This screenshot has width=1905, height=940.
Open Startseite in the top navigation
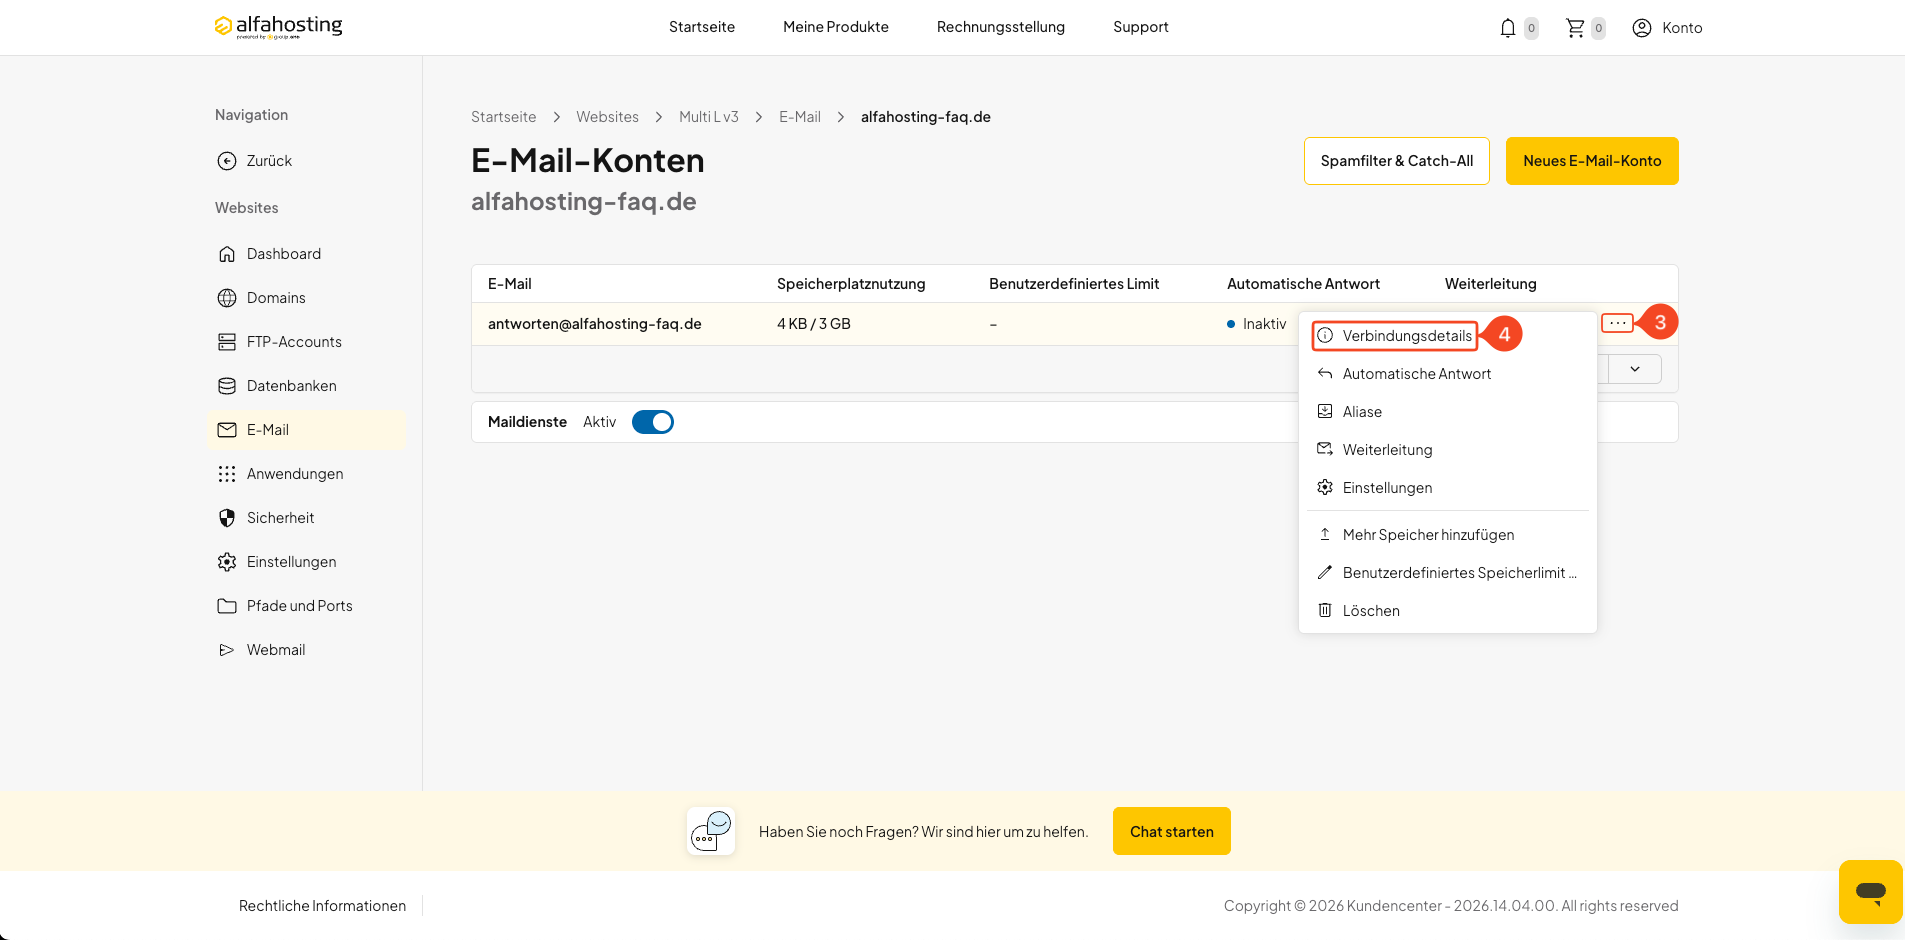pyautogui.click(x=702, y=27)
